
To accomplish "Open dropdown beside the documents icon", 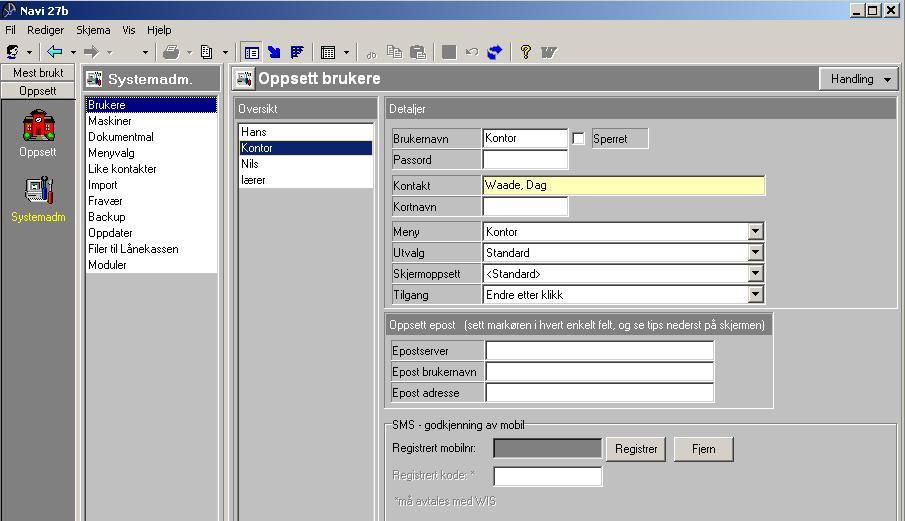I will (226, 53).
